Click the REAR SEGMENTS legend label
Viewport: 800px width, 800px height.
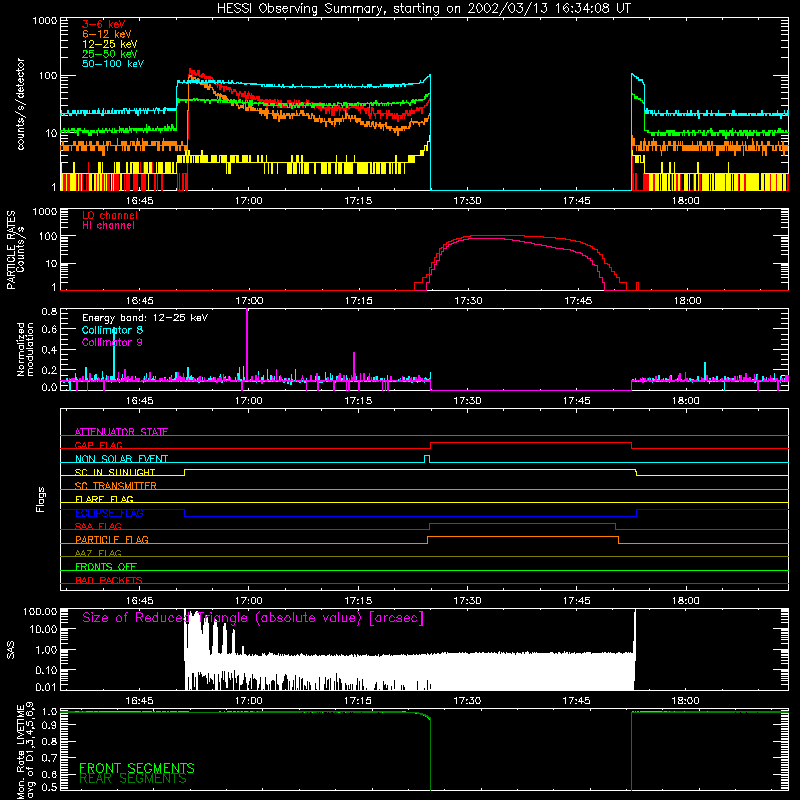pyautogui.click(x=133, y=778)
